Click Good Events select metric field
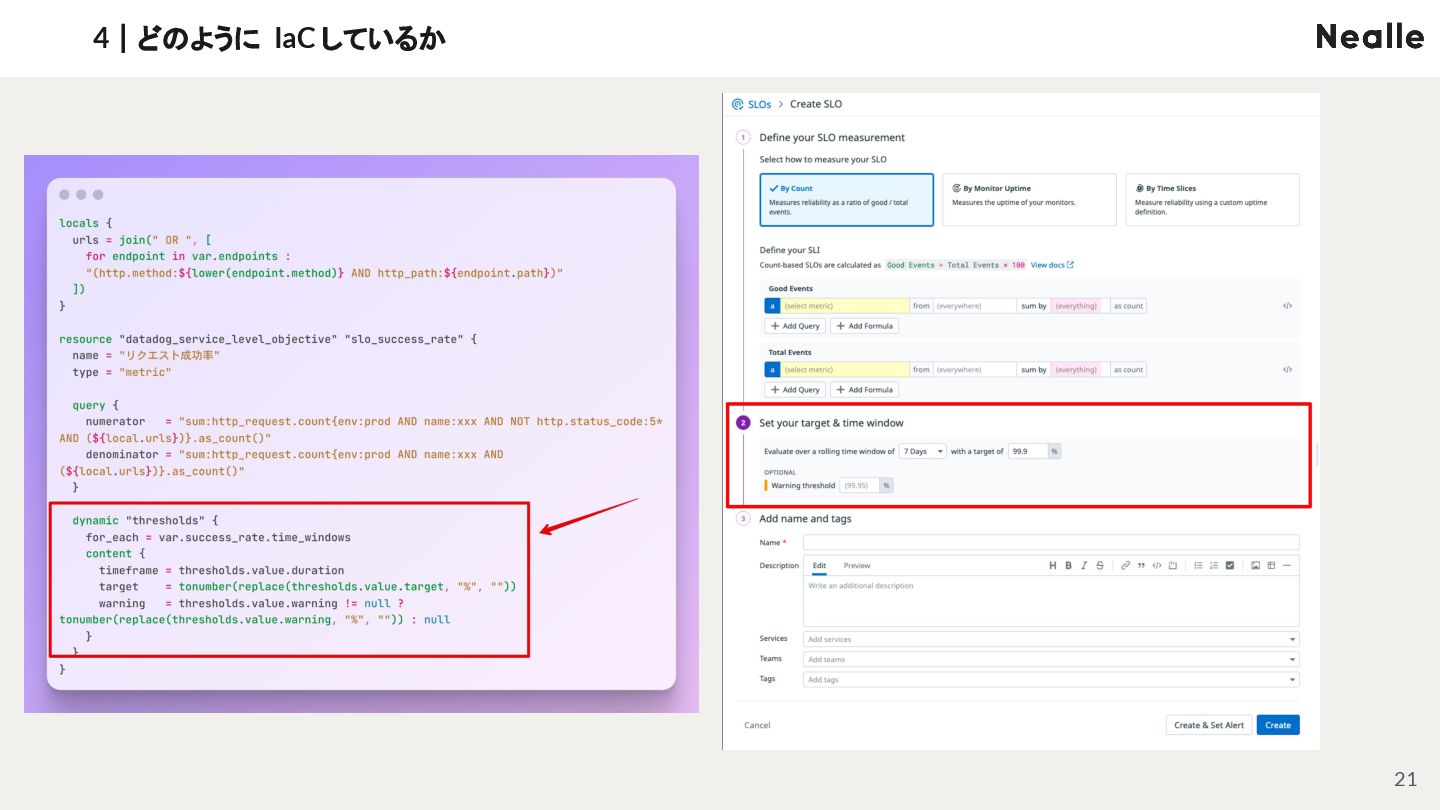 pos(845,306)
